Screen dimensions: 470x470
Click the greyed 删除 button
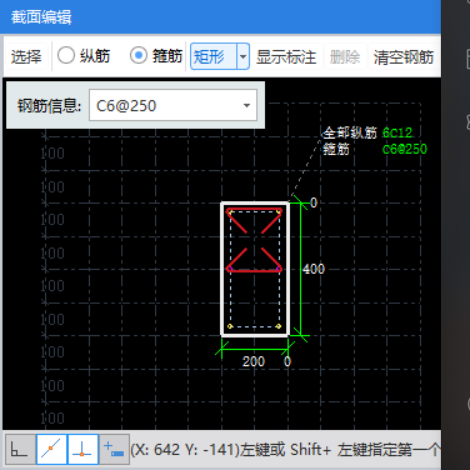(x=345, y=57)
